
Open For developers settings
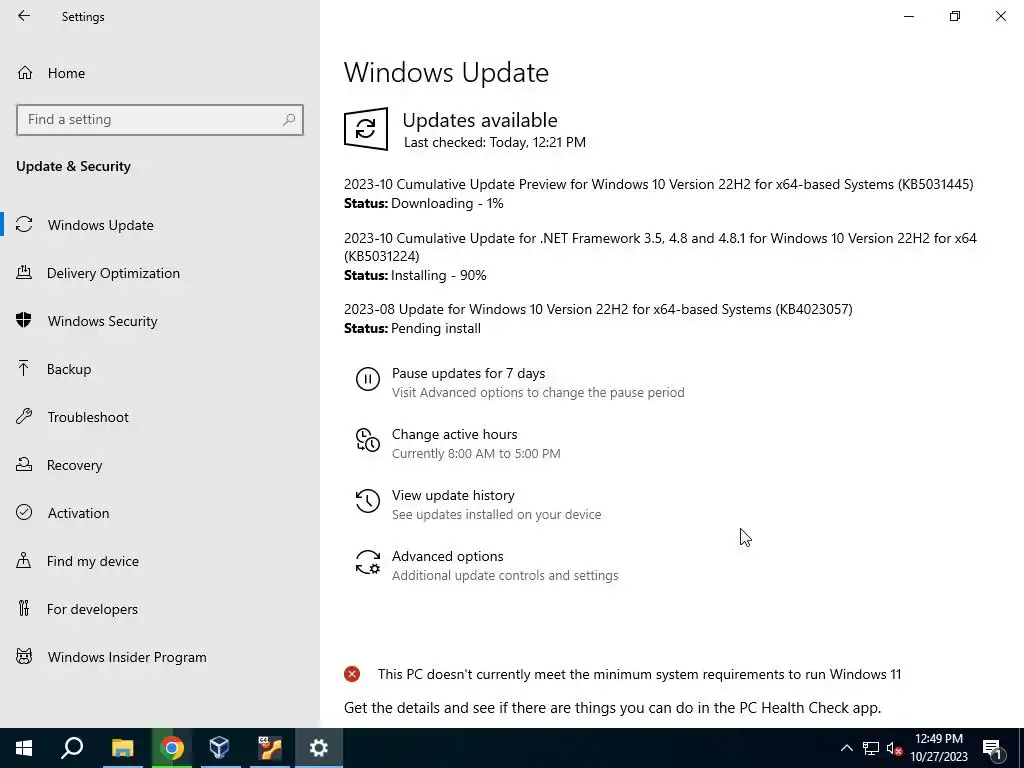tap(160, 609)
